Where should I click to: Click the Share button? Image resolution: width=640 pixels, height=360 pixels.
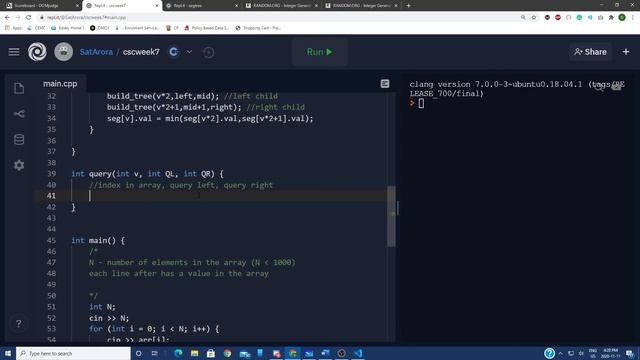pyautogui.click(x=590, y=52)
